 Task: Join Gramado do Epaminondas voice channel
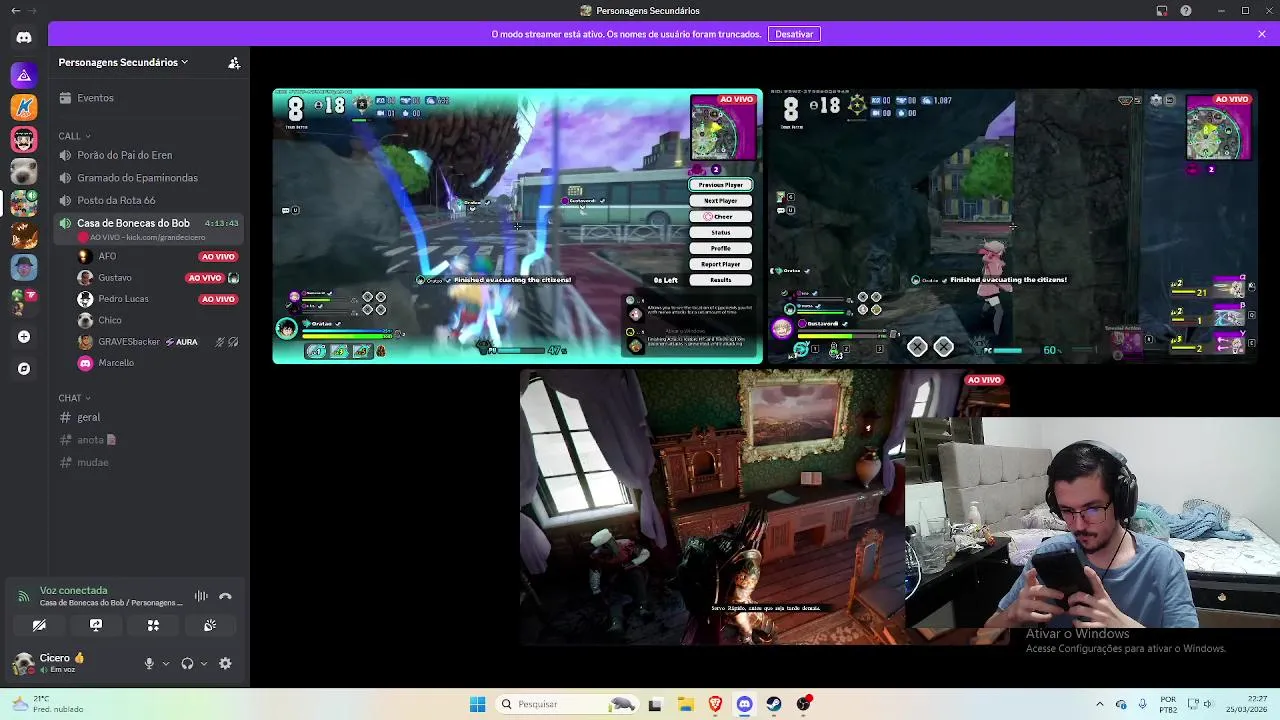click(x=149, y=178)
